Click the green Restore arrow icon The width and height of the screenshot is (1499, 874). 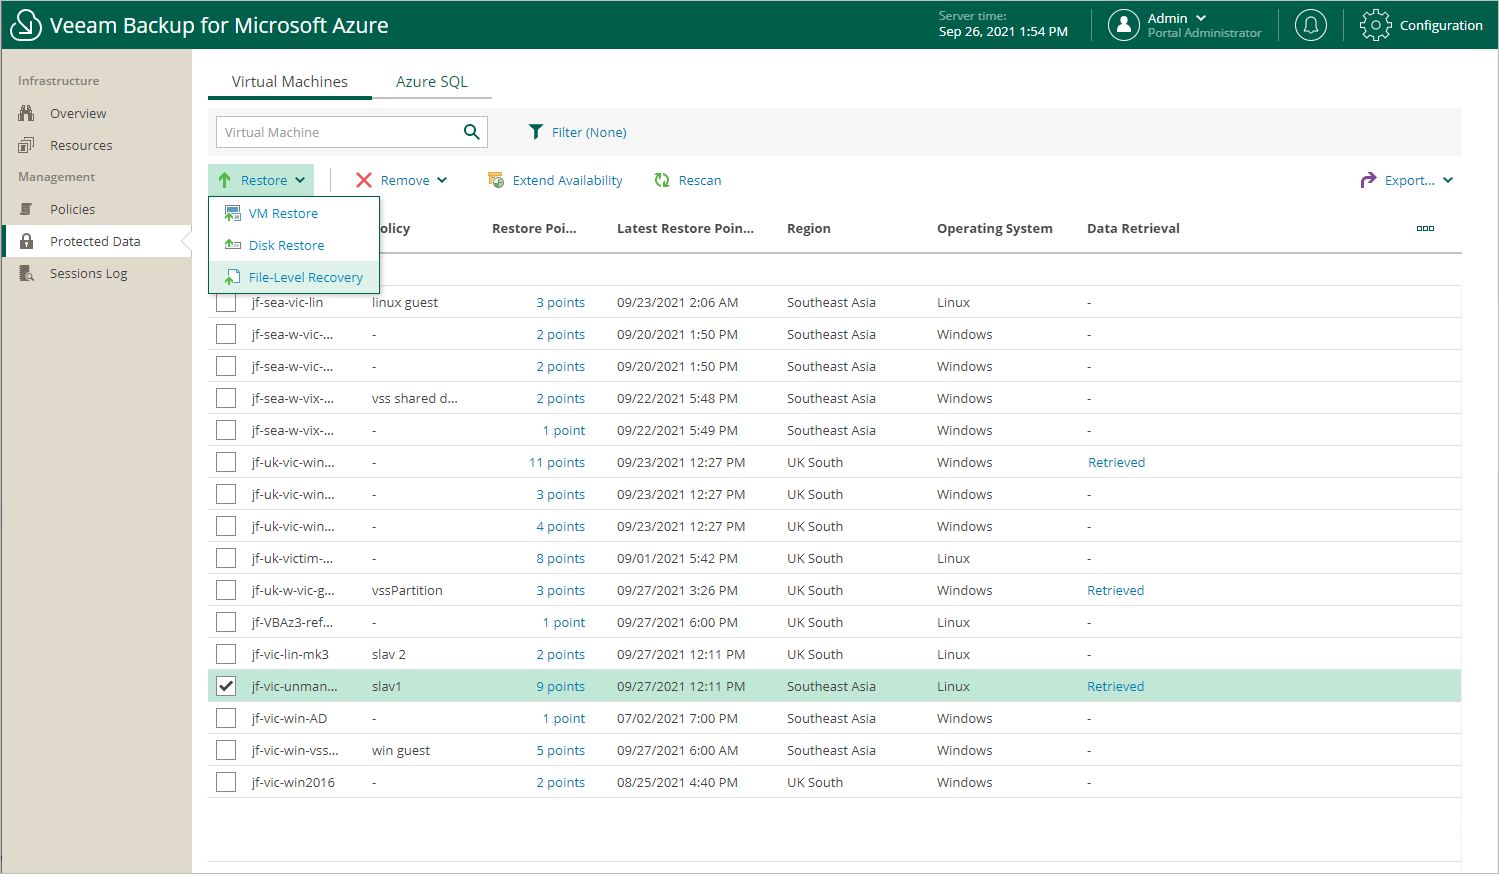point(225,180)
